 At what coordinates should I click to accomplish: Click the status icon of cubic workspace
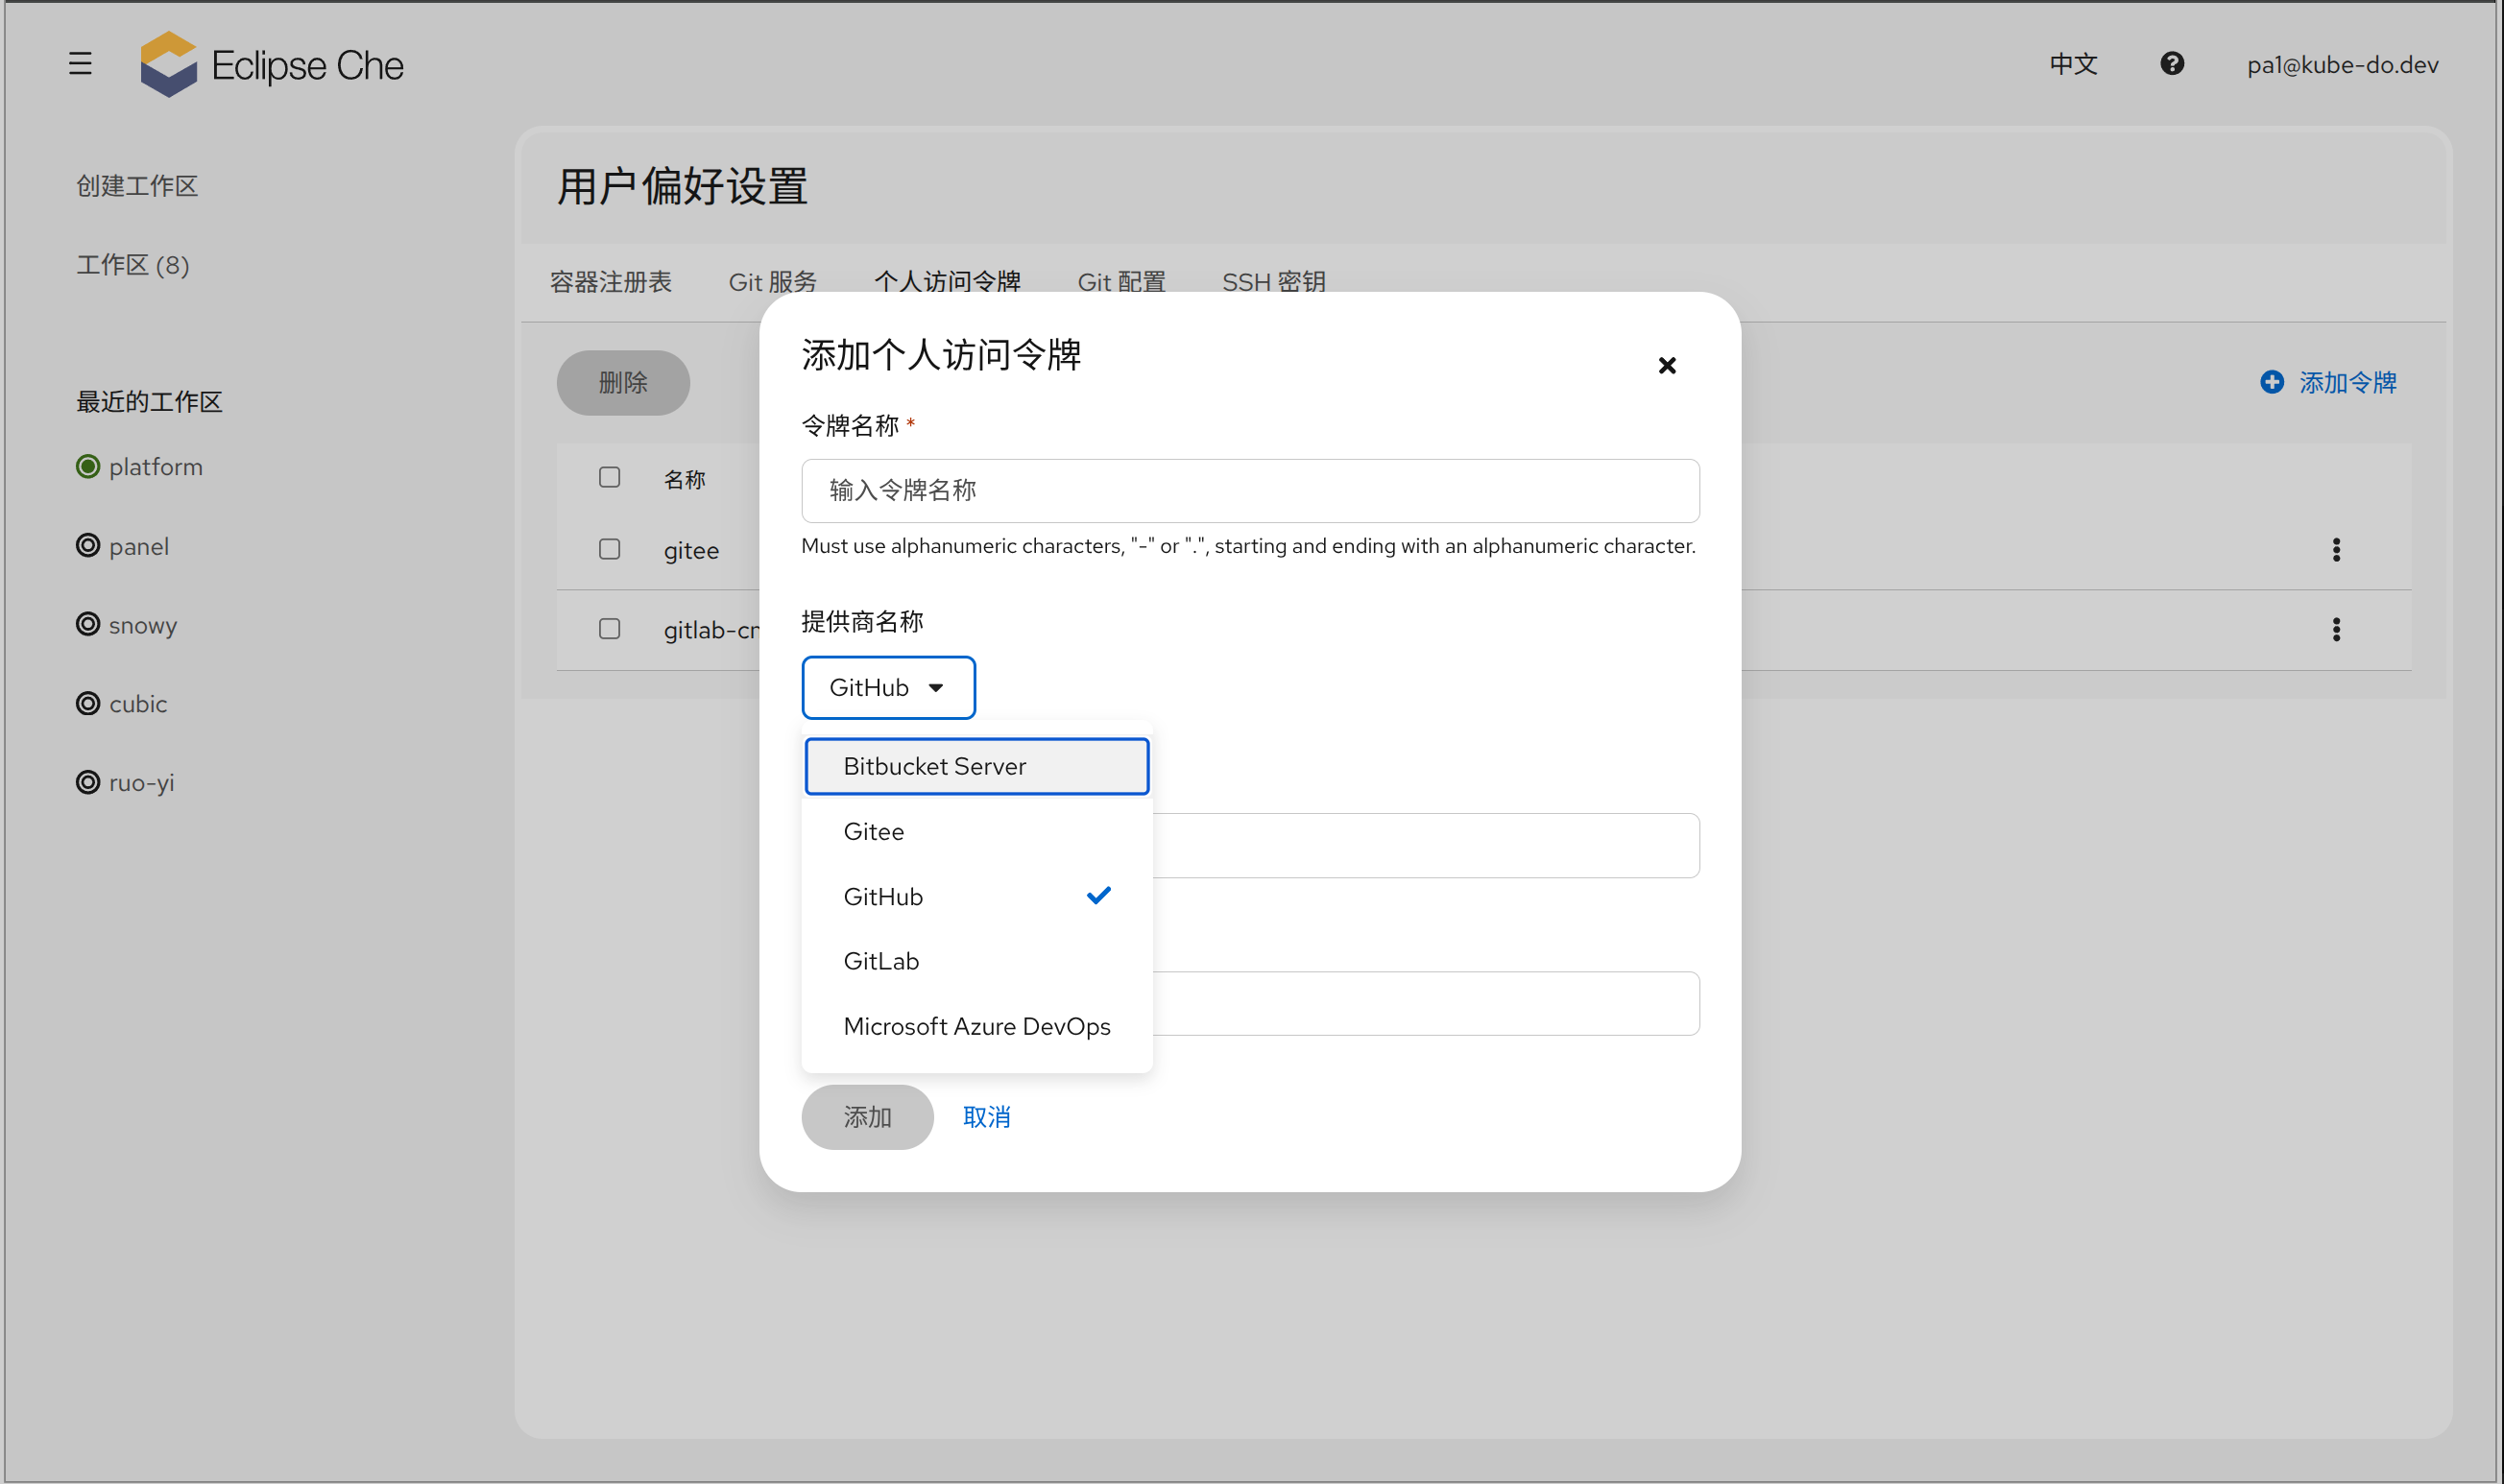[88, 703]
